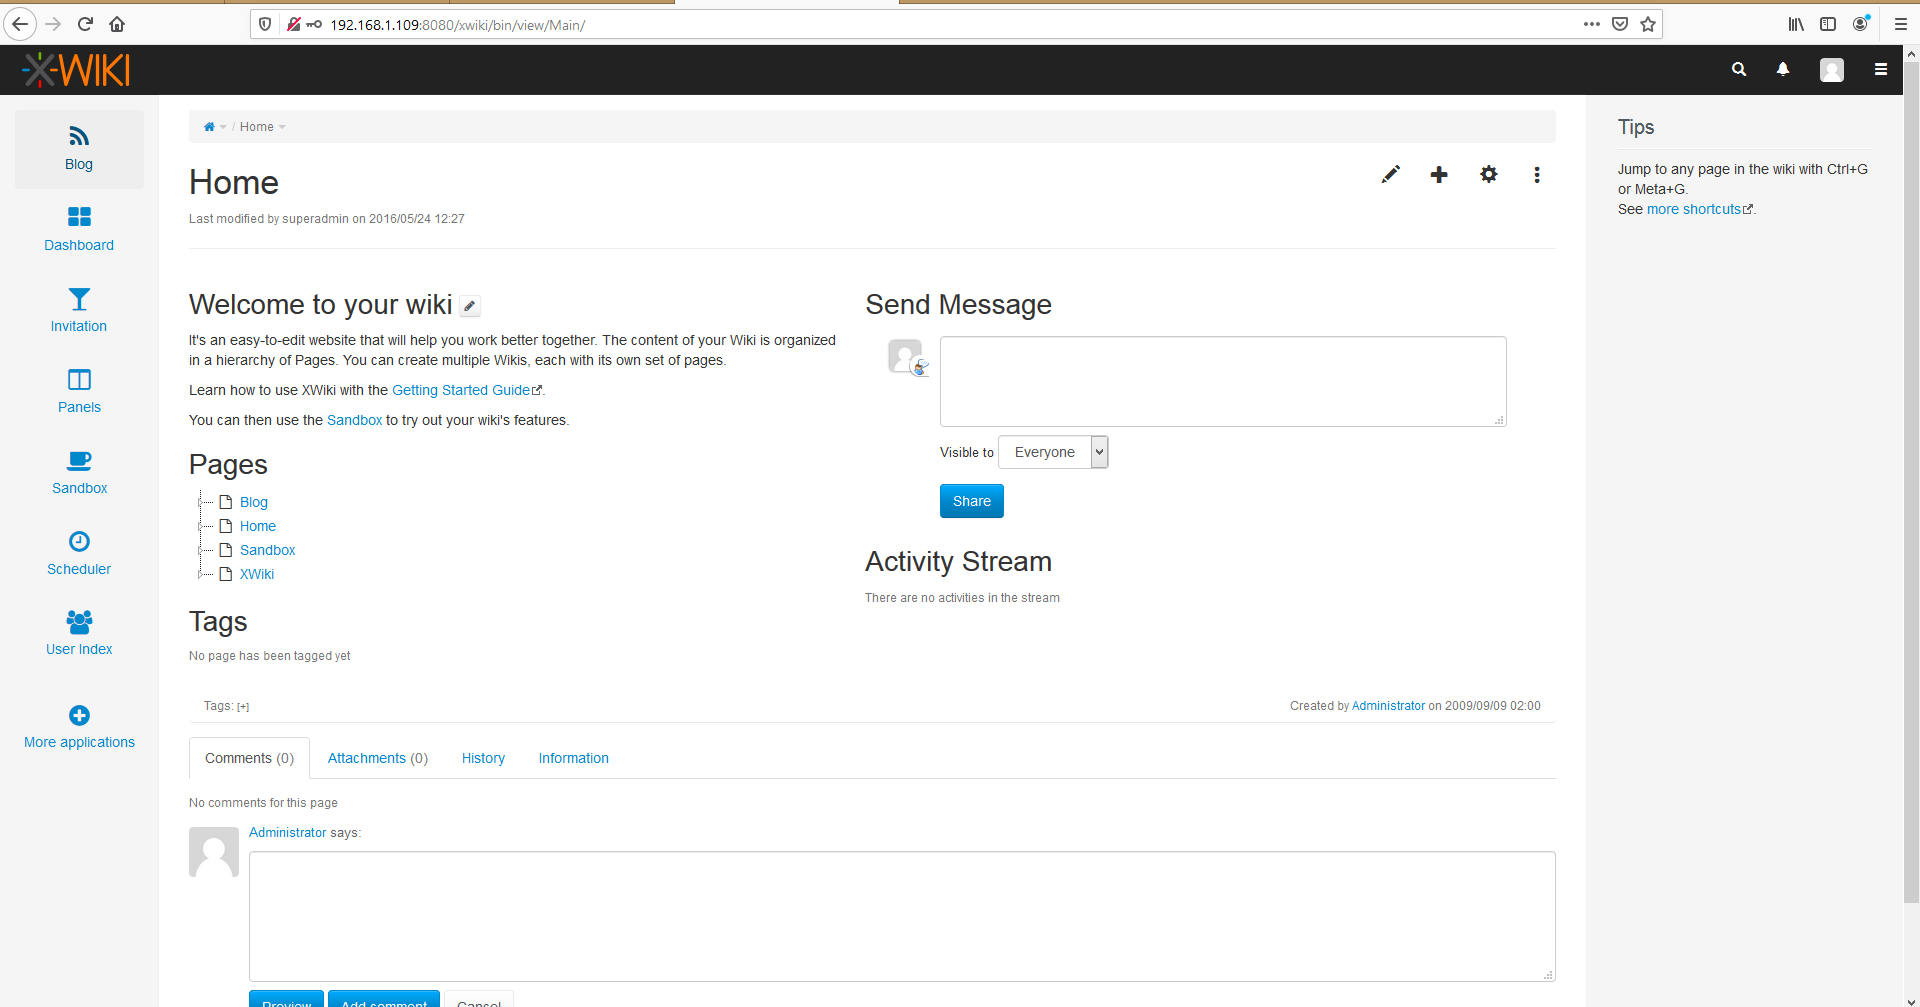Click the Send Message text area

(1222, 381)
